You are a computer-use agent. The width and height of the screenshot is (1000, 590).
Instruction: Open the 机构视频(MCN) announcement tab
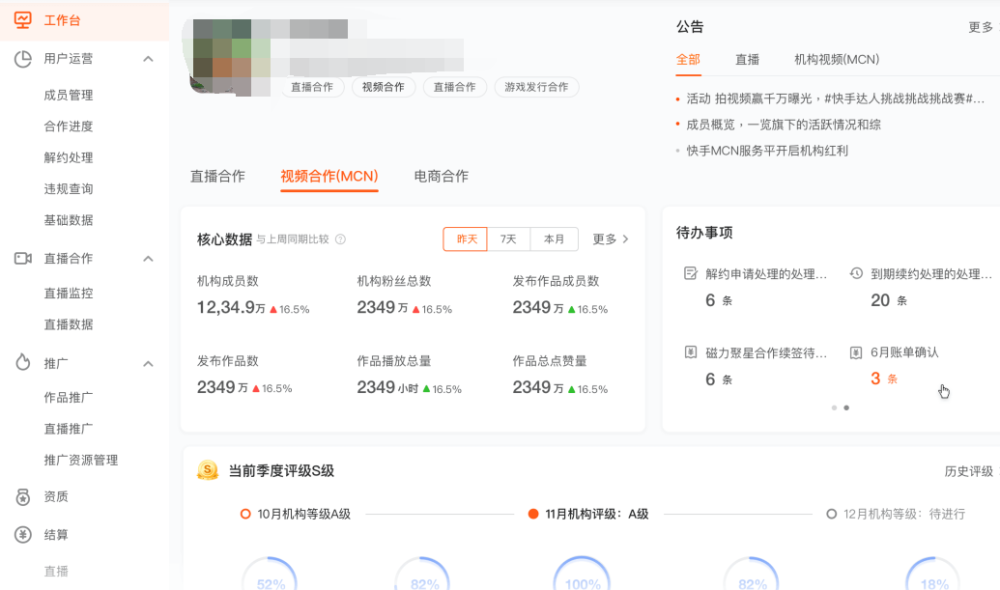click(836, 59)
